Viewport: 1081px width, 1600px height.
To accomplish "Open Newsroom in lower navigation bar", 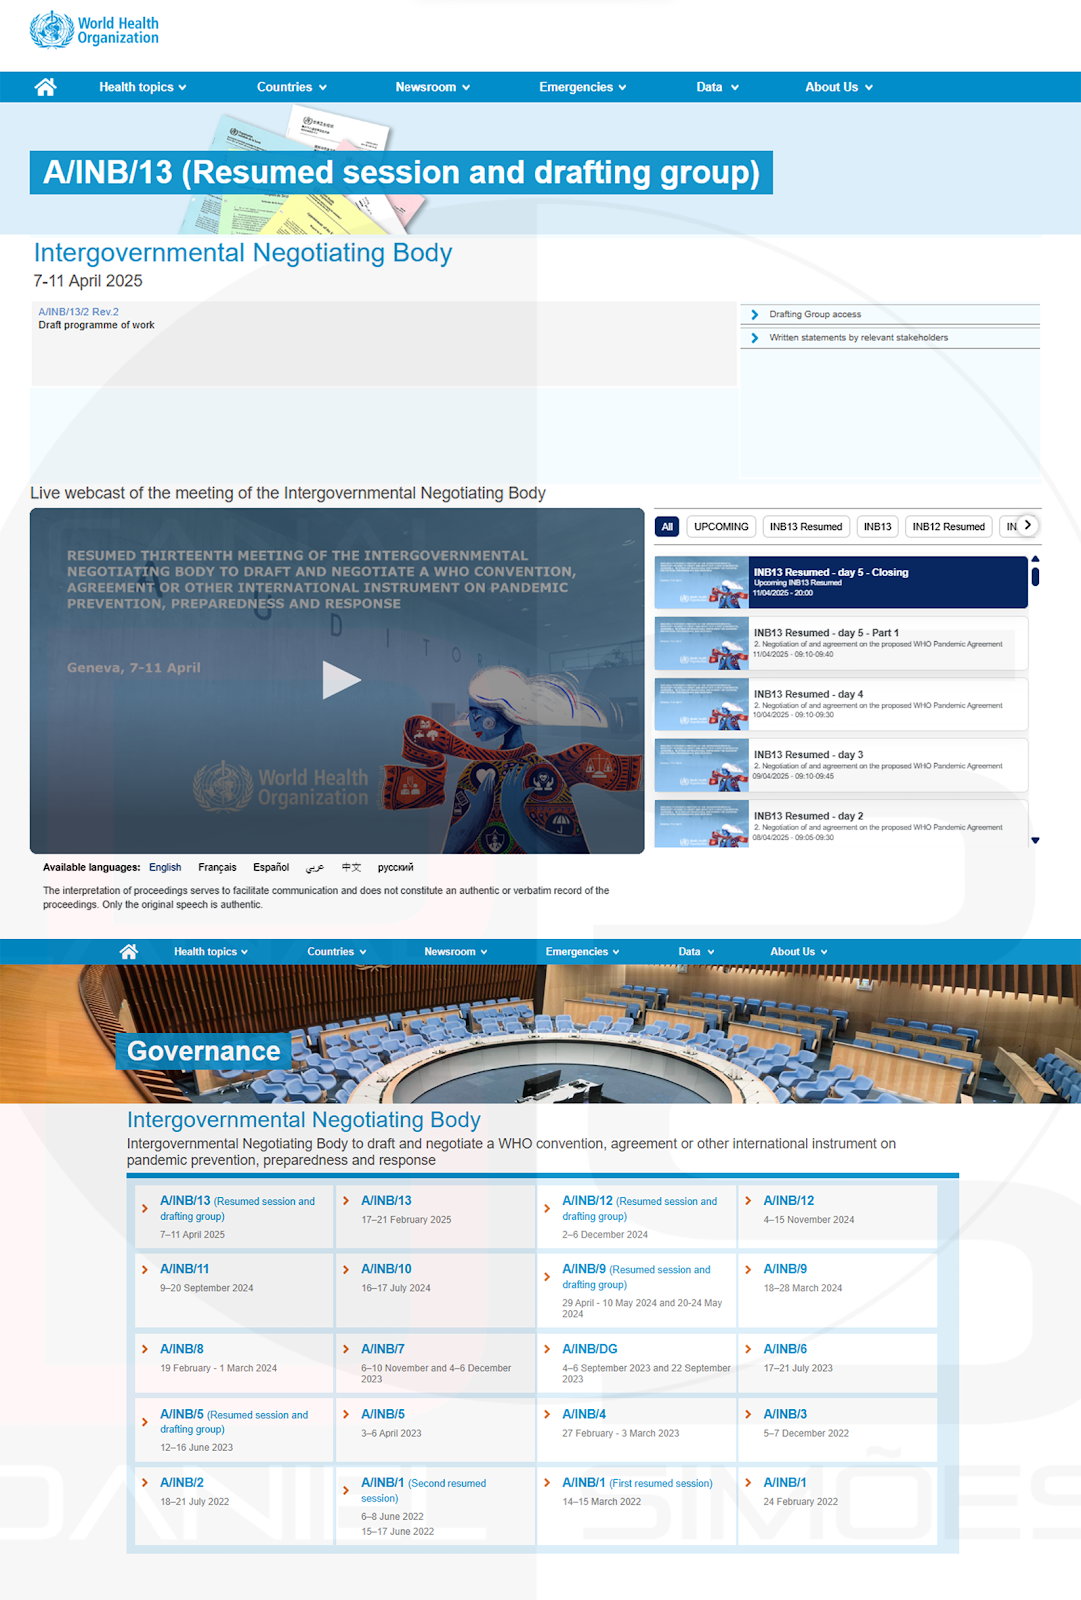I will click(456, 951).
